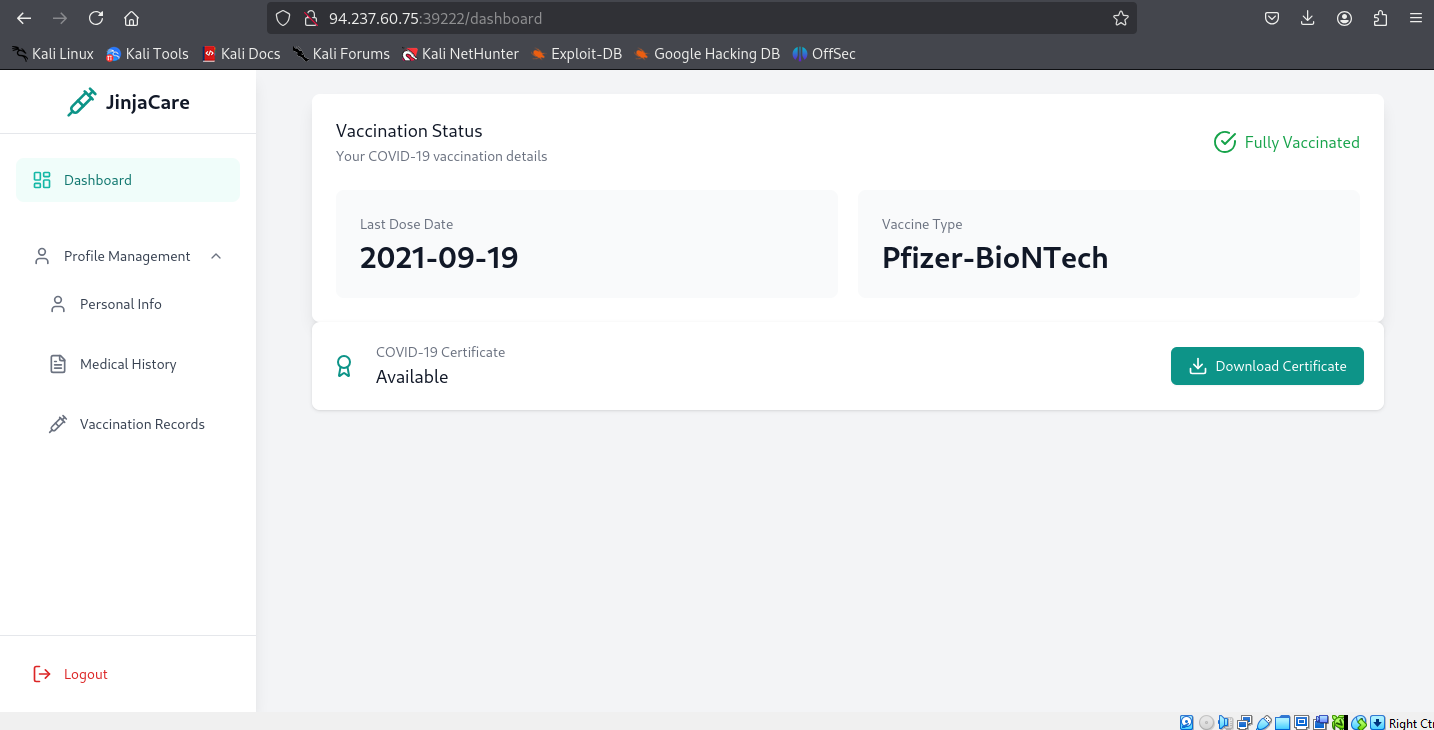The image size is (1434, 730).
Task: Bookmark this page with star icon
Action: pos(1121,18)
